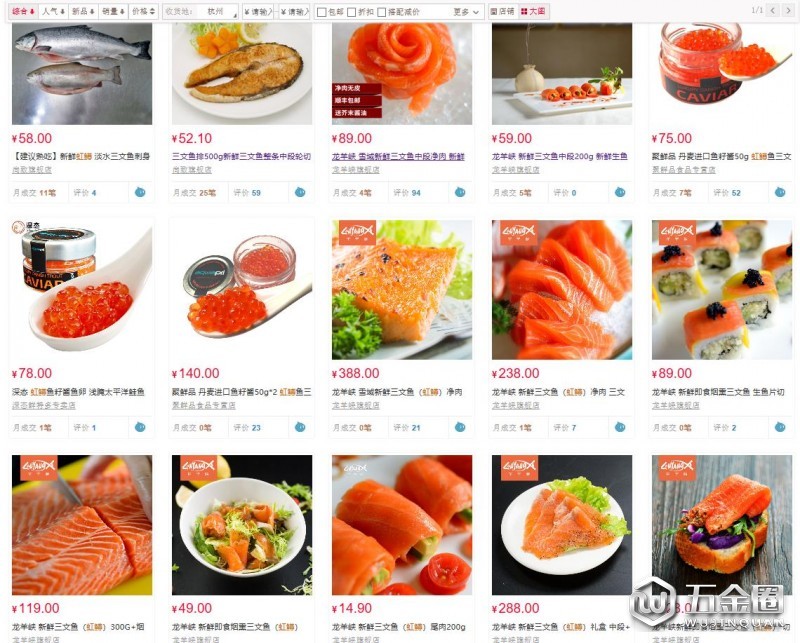Image resolution: width=800 pixels, height=643 pixels.
Task: Switch to 店铺 shop list view
Action: (503, 11)
